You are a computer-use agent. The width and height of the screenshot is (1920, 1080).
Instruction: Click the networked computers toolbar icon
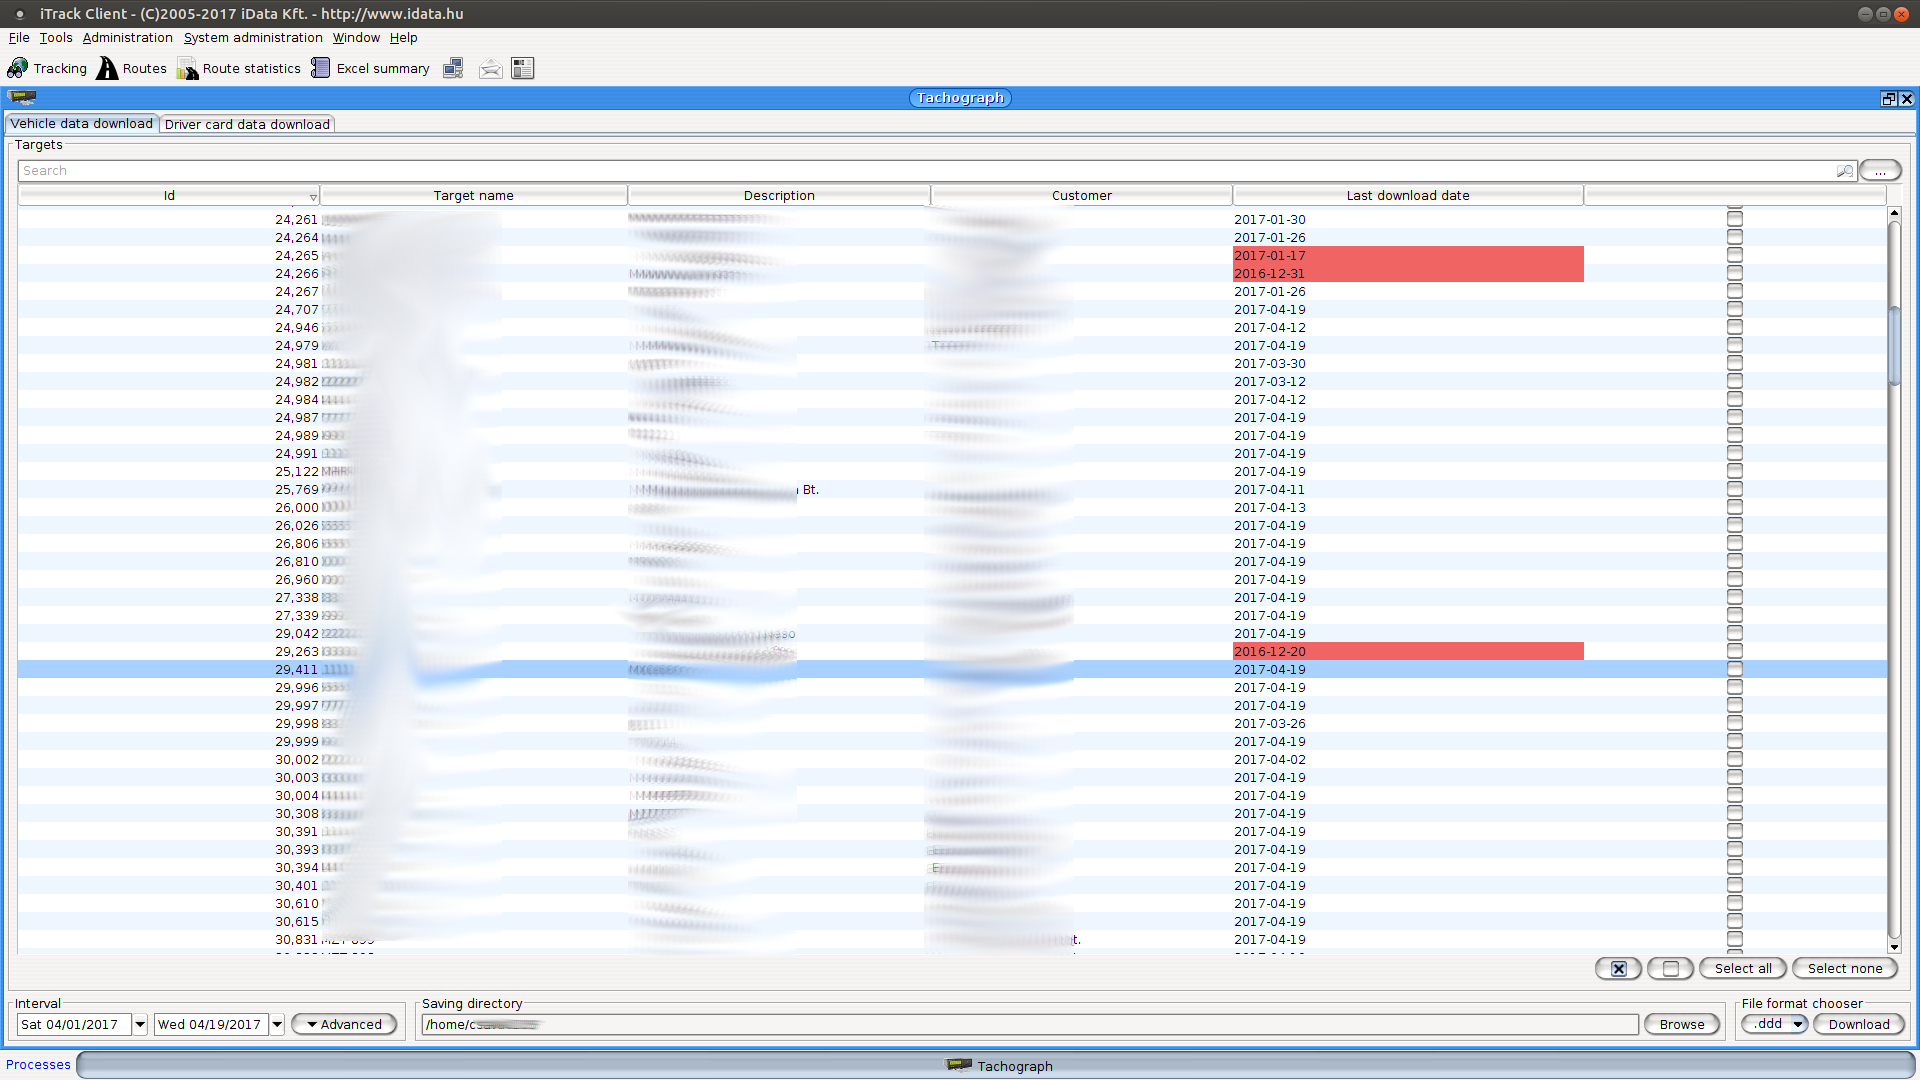(453, 68)
